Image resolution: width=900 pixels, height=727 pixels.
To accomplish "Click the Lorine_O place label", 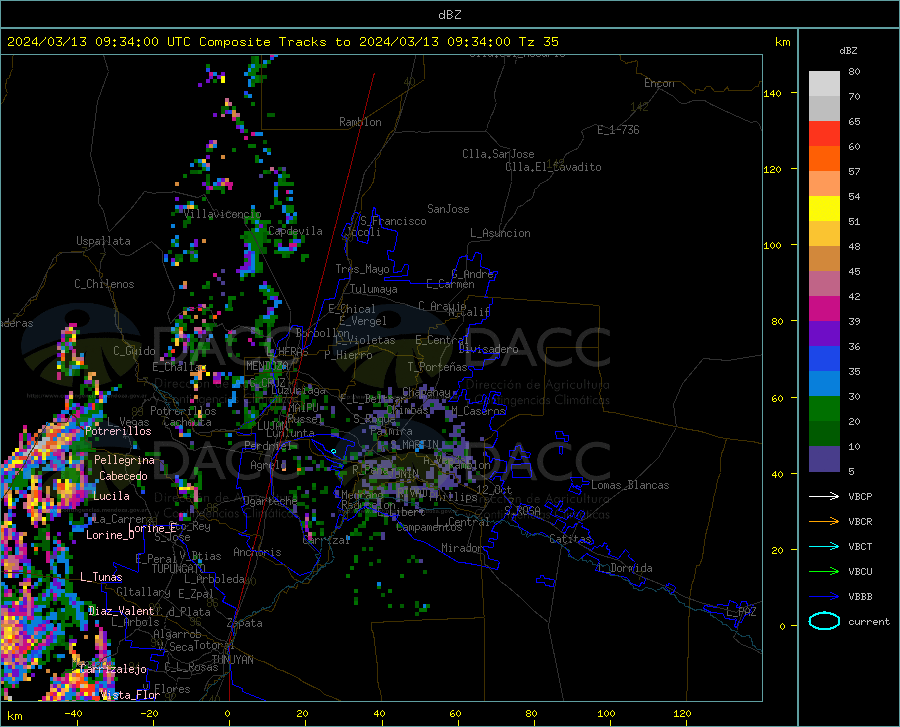I will coord(110,535).
